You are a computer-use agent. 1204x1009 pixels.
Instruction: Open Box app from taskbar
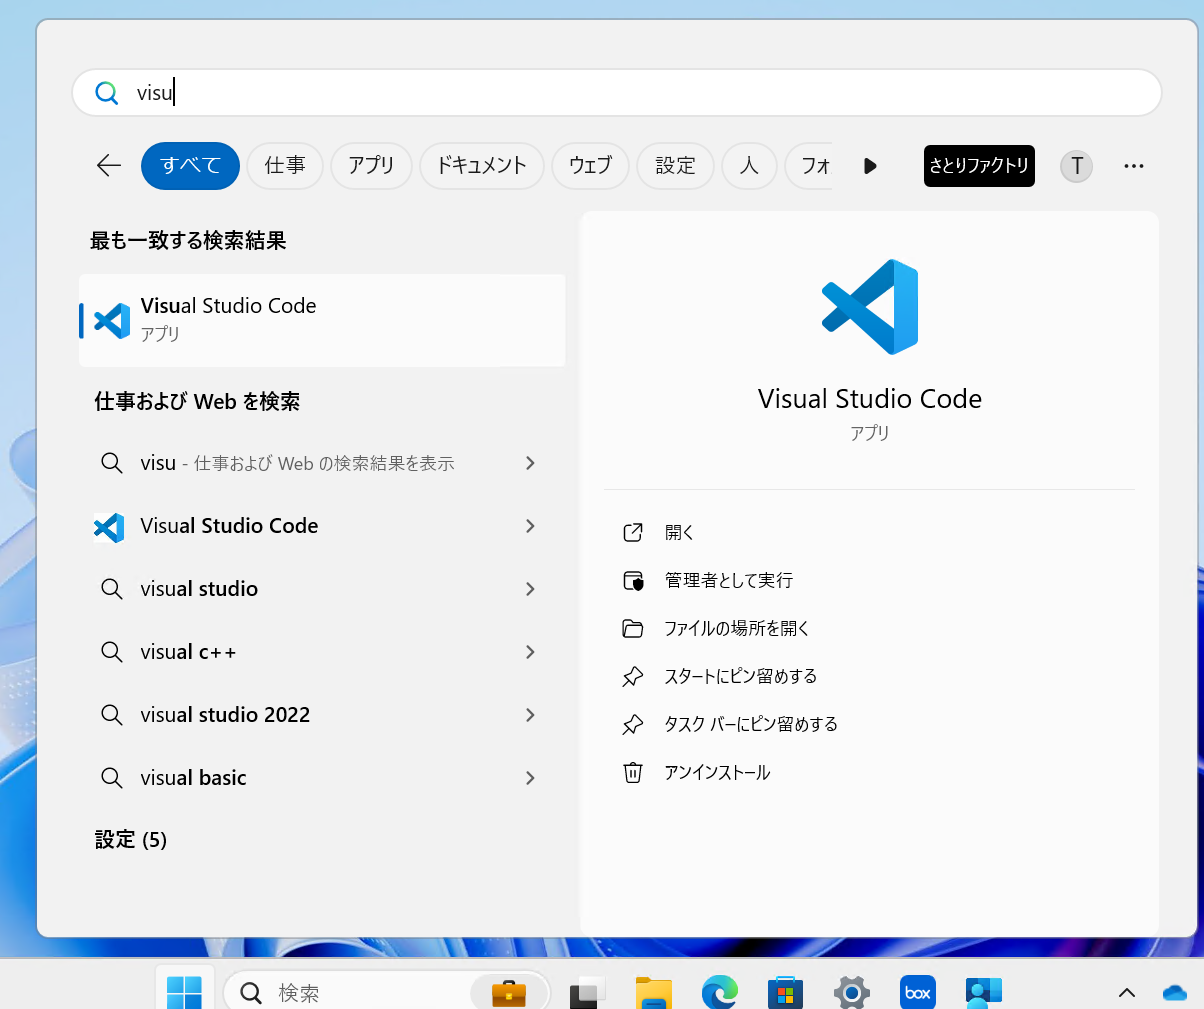pyautogui.click(x=918, y=993)
